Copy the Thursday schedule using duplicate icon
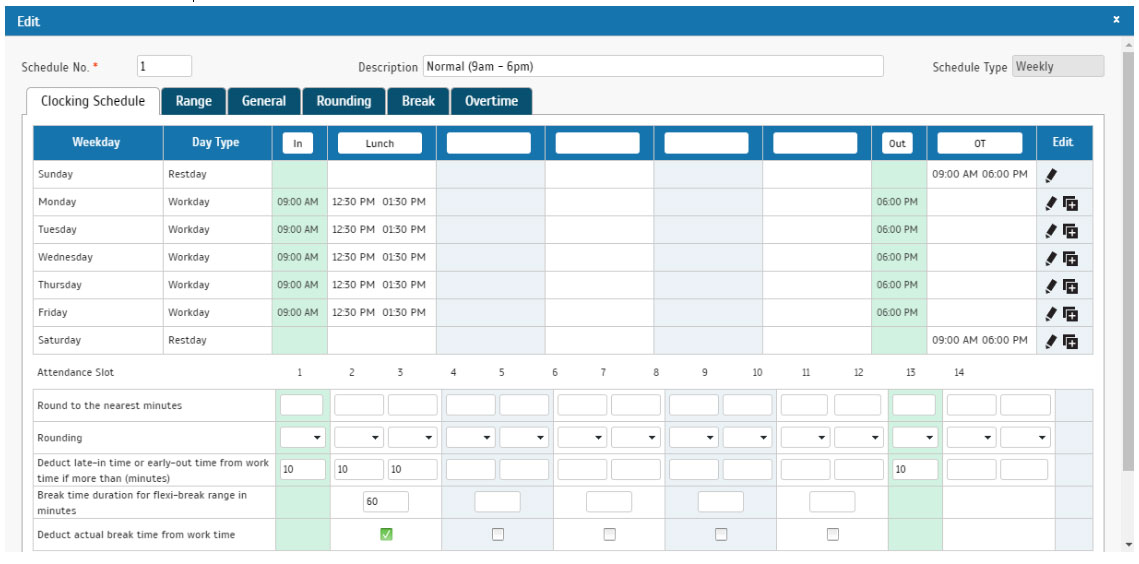The image size is (1139, 564). click(x=1070, y=286)
